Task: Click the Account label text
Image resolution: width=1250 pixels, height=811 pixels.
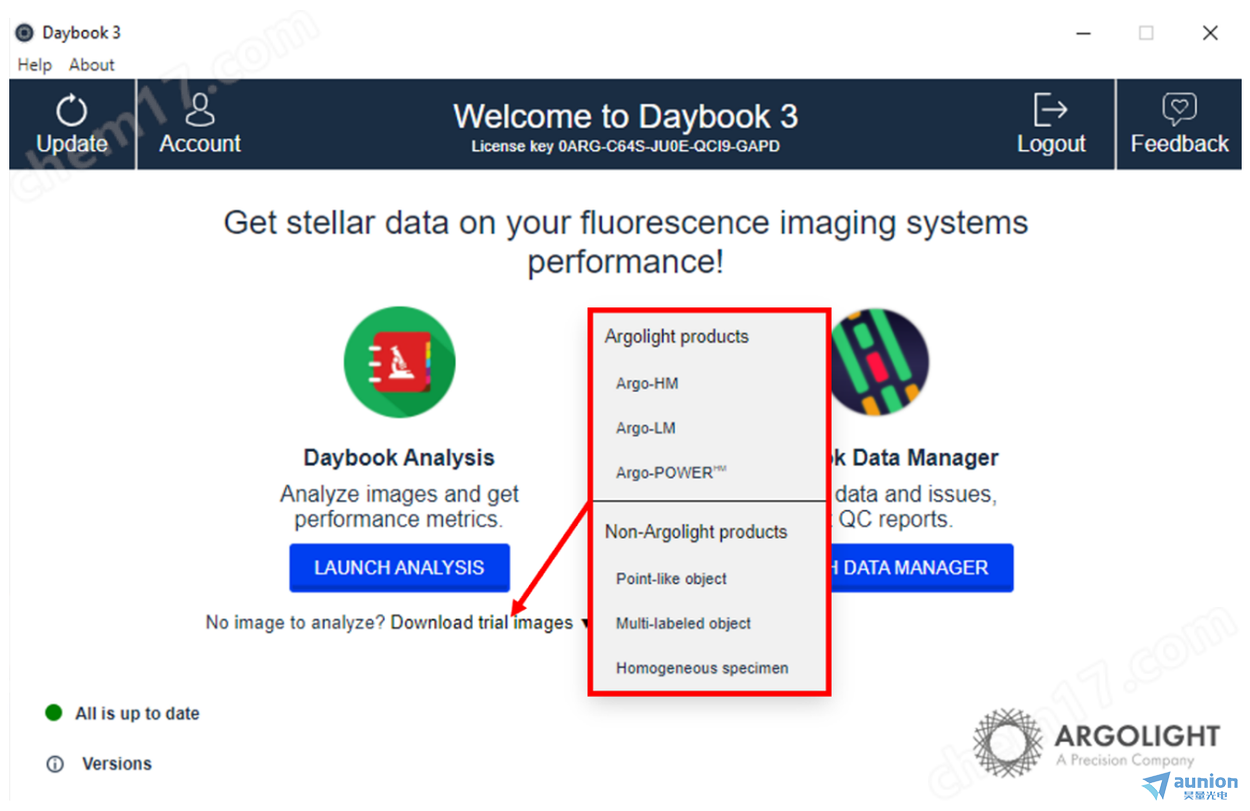Action: coord(200,144)
